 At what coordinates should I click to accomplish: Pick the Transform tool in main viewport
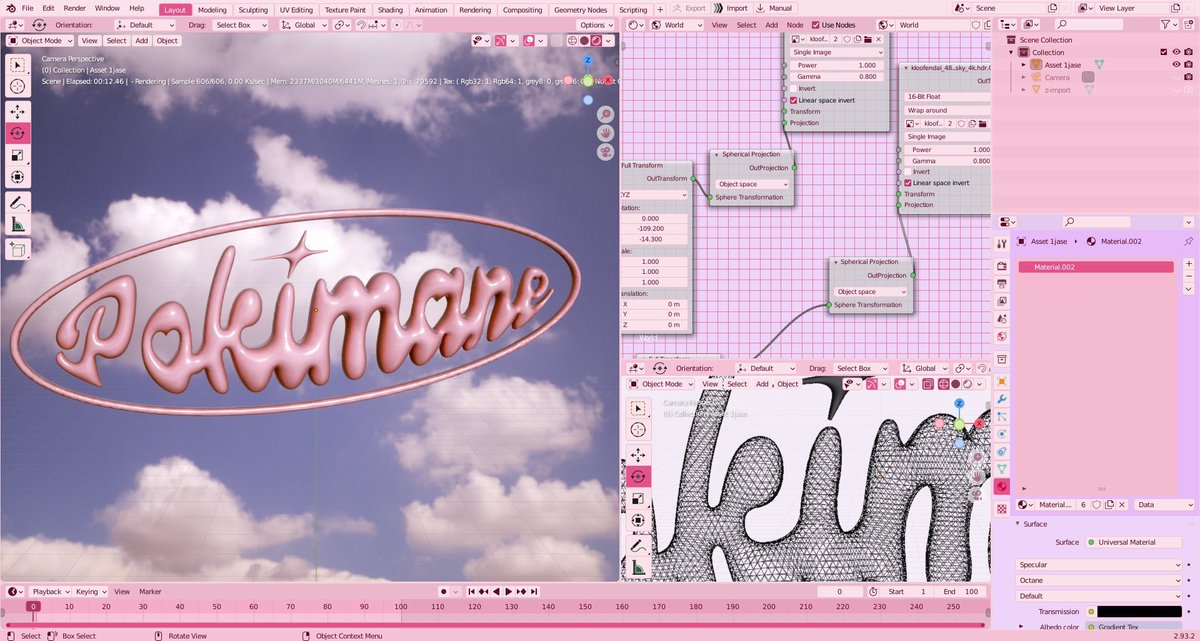(x=18, y=177)
